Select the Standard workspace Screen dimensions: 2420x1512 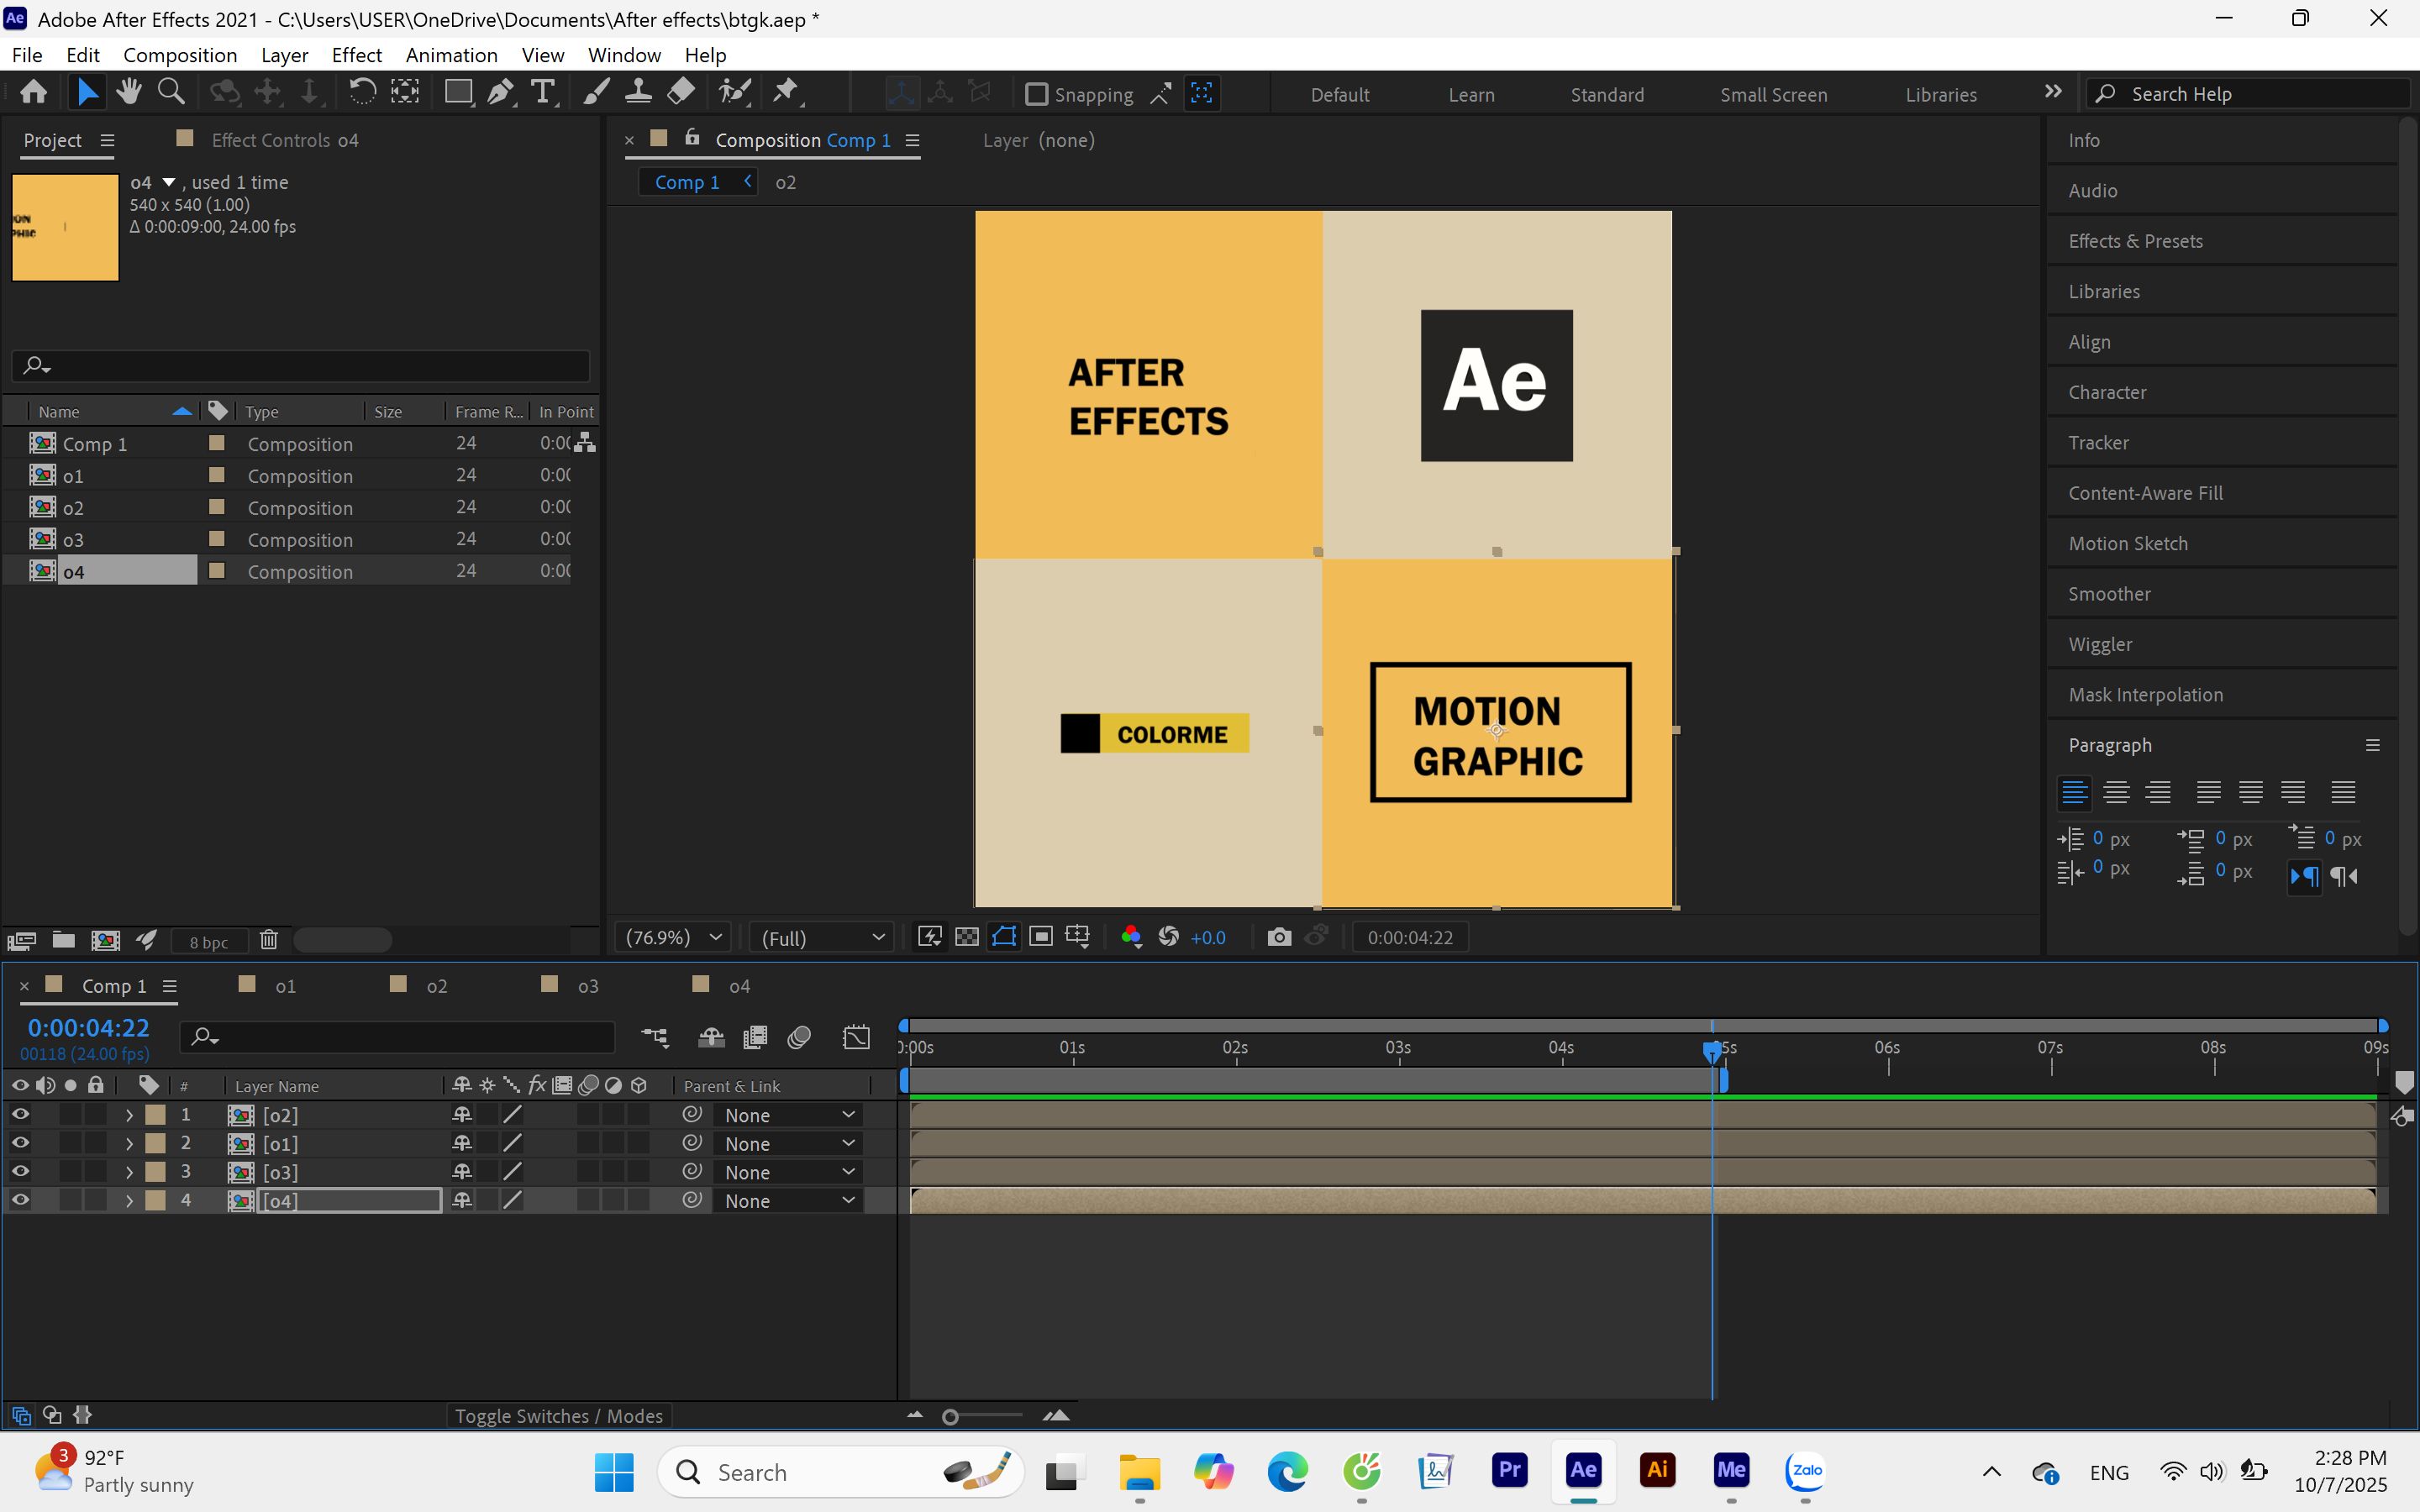[x=1606, y=94]
